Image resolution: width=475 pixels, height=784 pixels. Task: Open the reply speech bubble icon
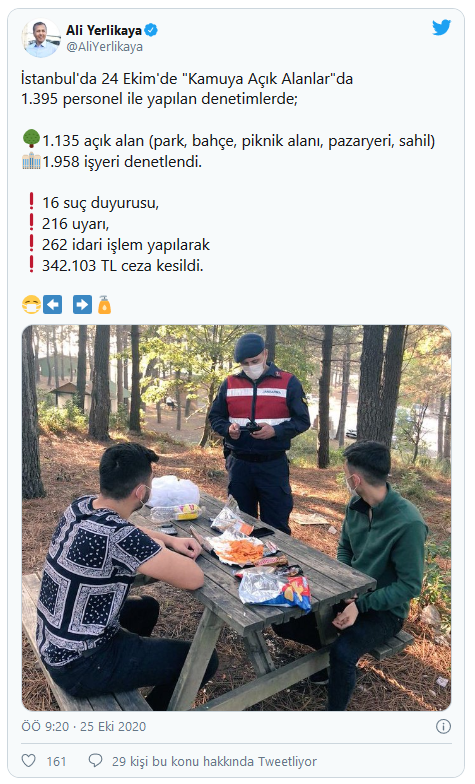(95, 760)
